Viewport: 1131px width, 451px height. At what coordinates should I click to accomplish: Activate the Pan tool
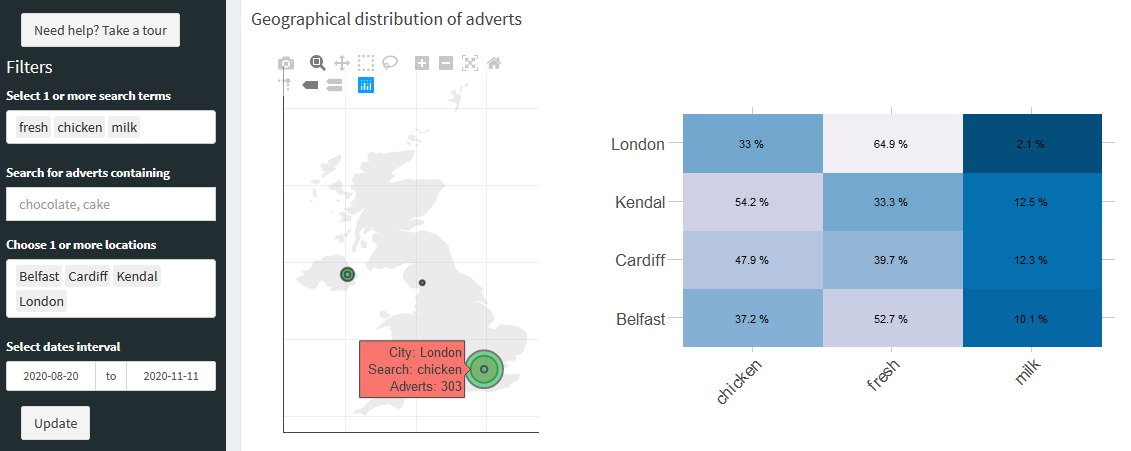click(x=342, y=63)
